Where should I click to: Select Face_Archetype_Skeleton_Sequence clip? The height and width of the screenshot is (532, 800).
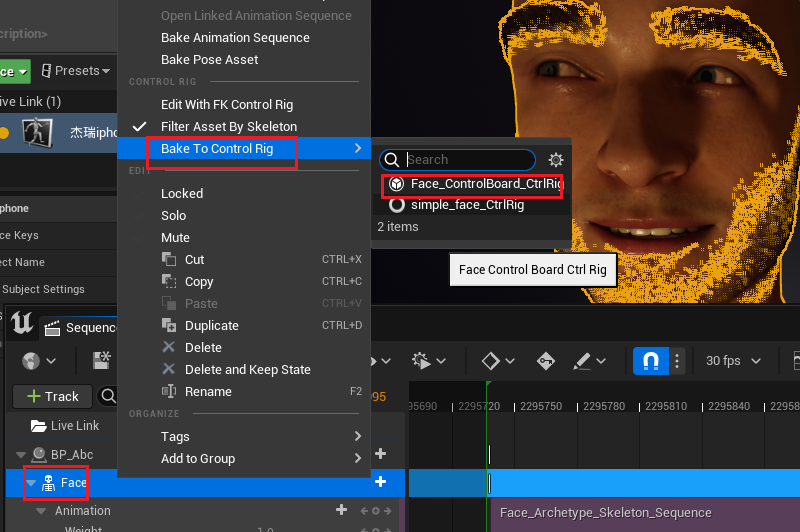pyautogui.click(x=645, y=515)
